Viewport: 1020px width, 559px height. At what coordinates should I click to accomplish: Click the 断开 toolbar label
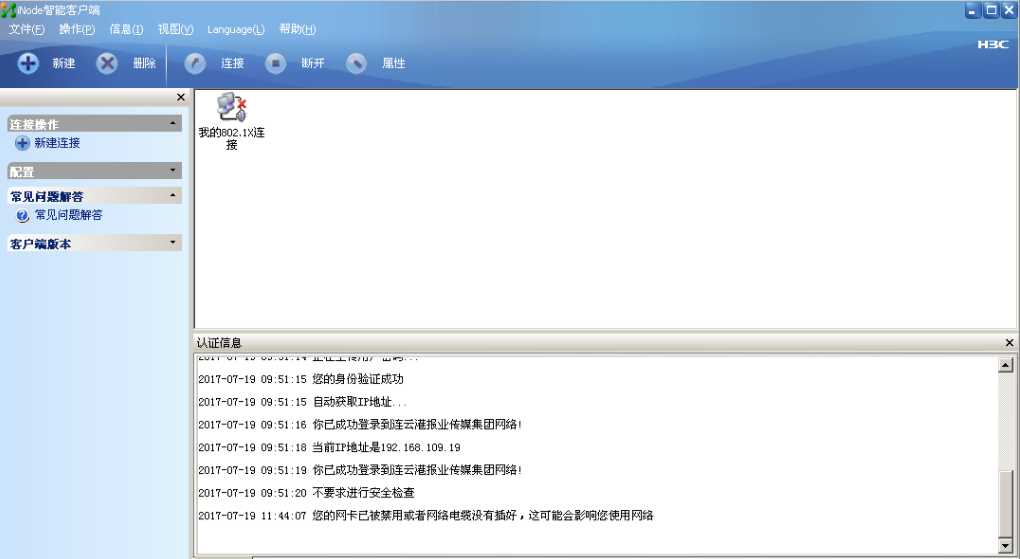313,63
